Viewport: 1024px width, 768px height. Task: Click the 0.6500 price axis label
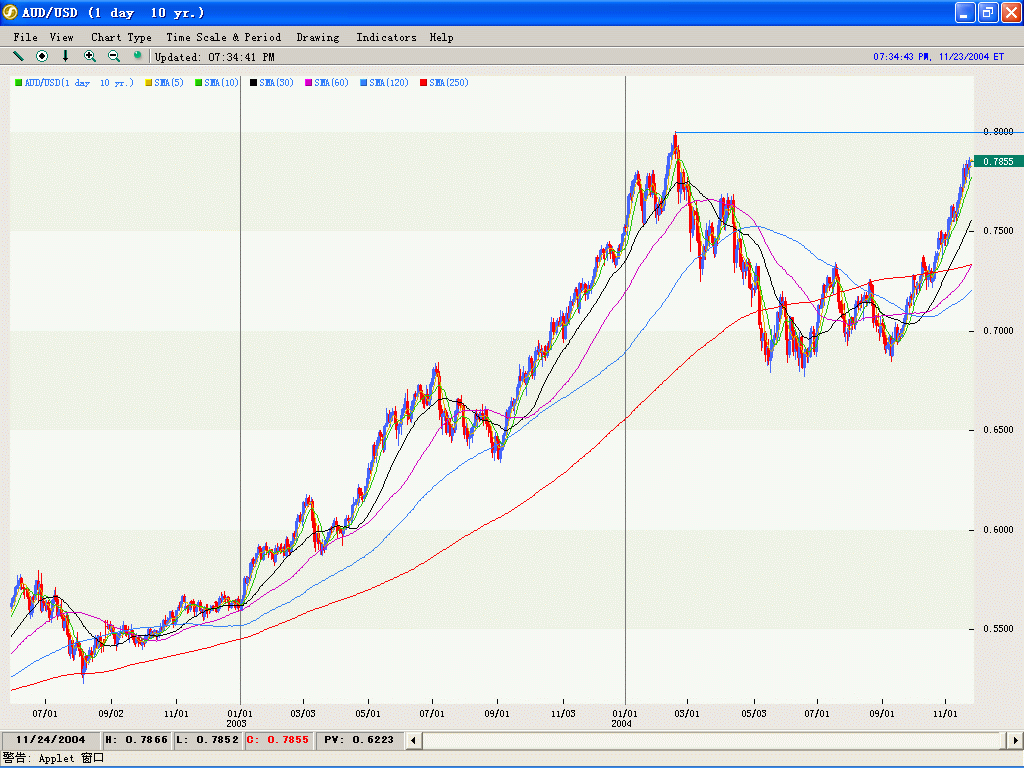(x=998, y=430)
